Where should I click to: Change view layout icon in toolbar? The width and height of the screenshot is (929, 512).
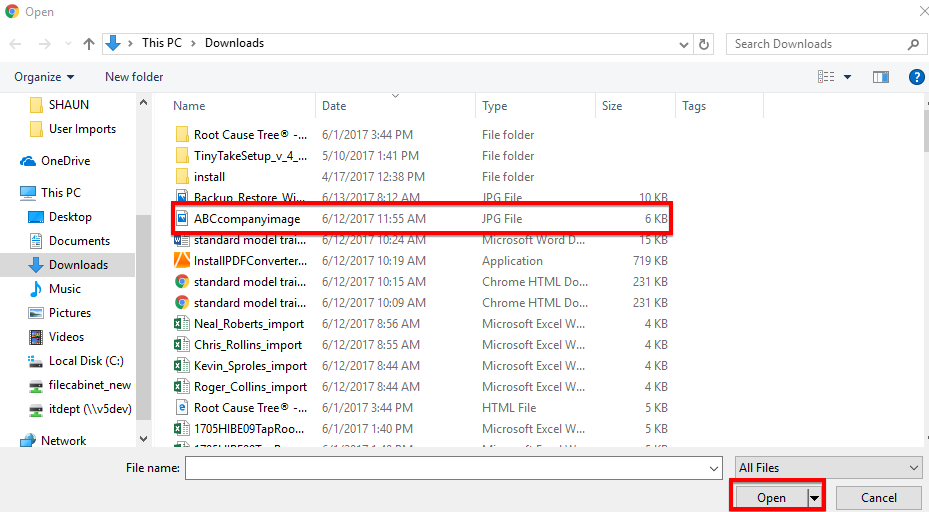(826, 77)
